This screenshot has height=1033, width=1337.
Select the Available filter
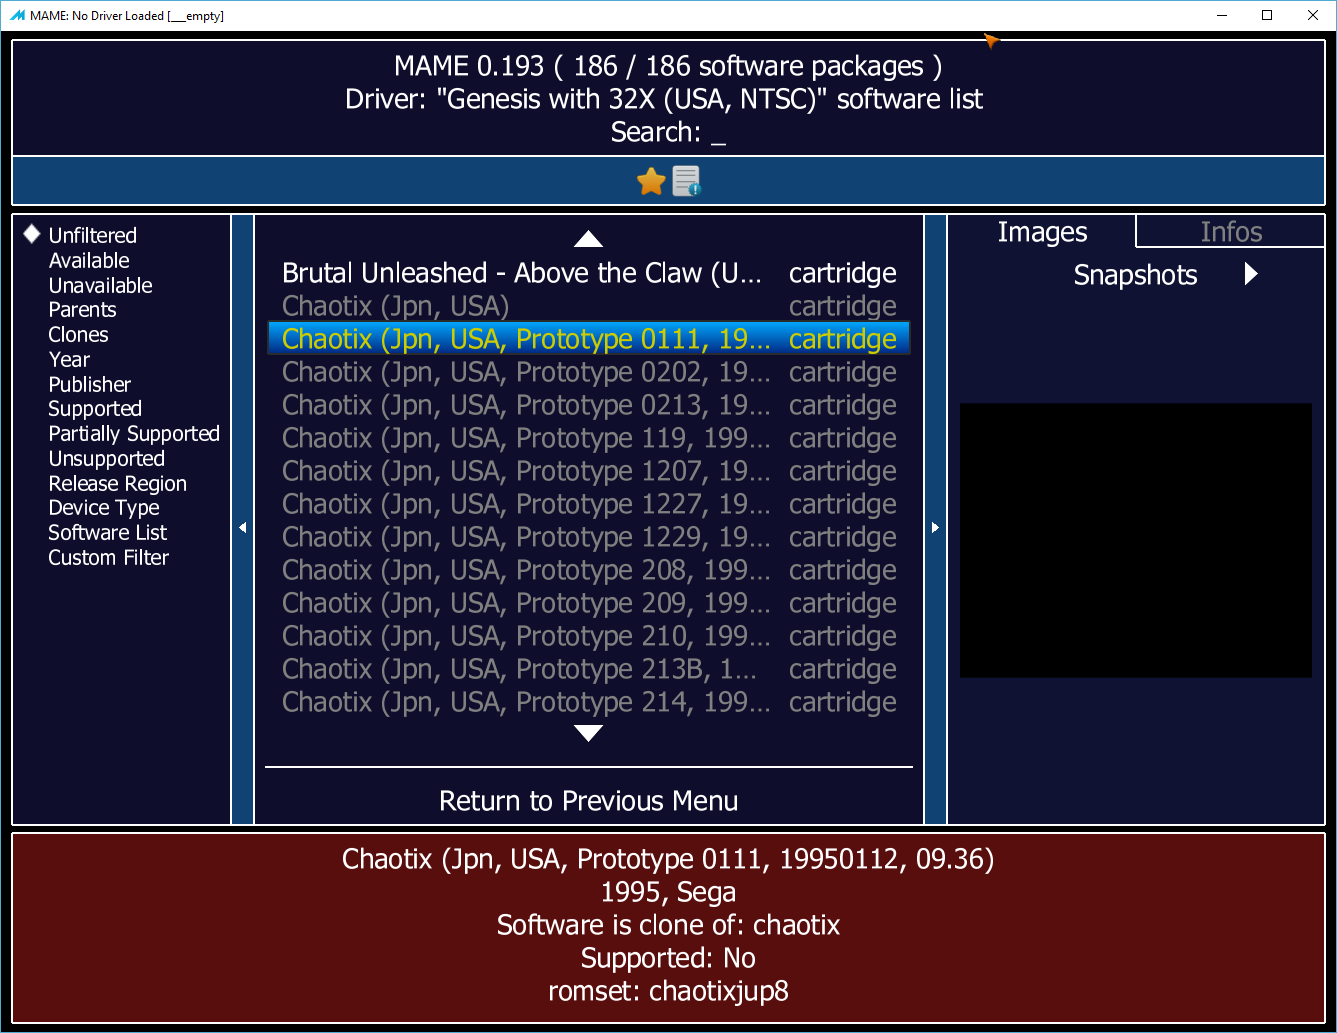[x=89, y=260]
